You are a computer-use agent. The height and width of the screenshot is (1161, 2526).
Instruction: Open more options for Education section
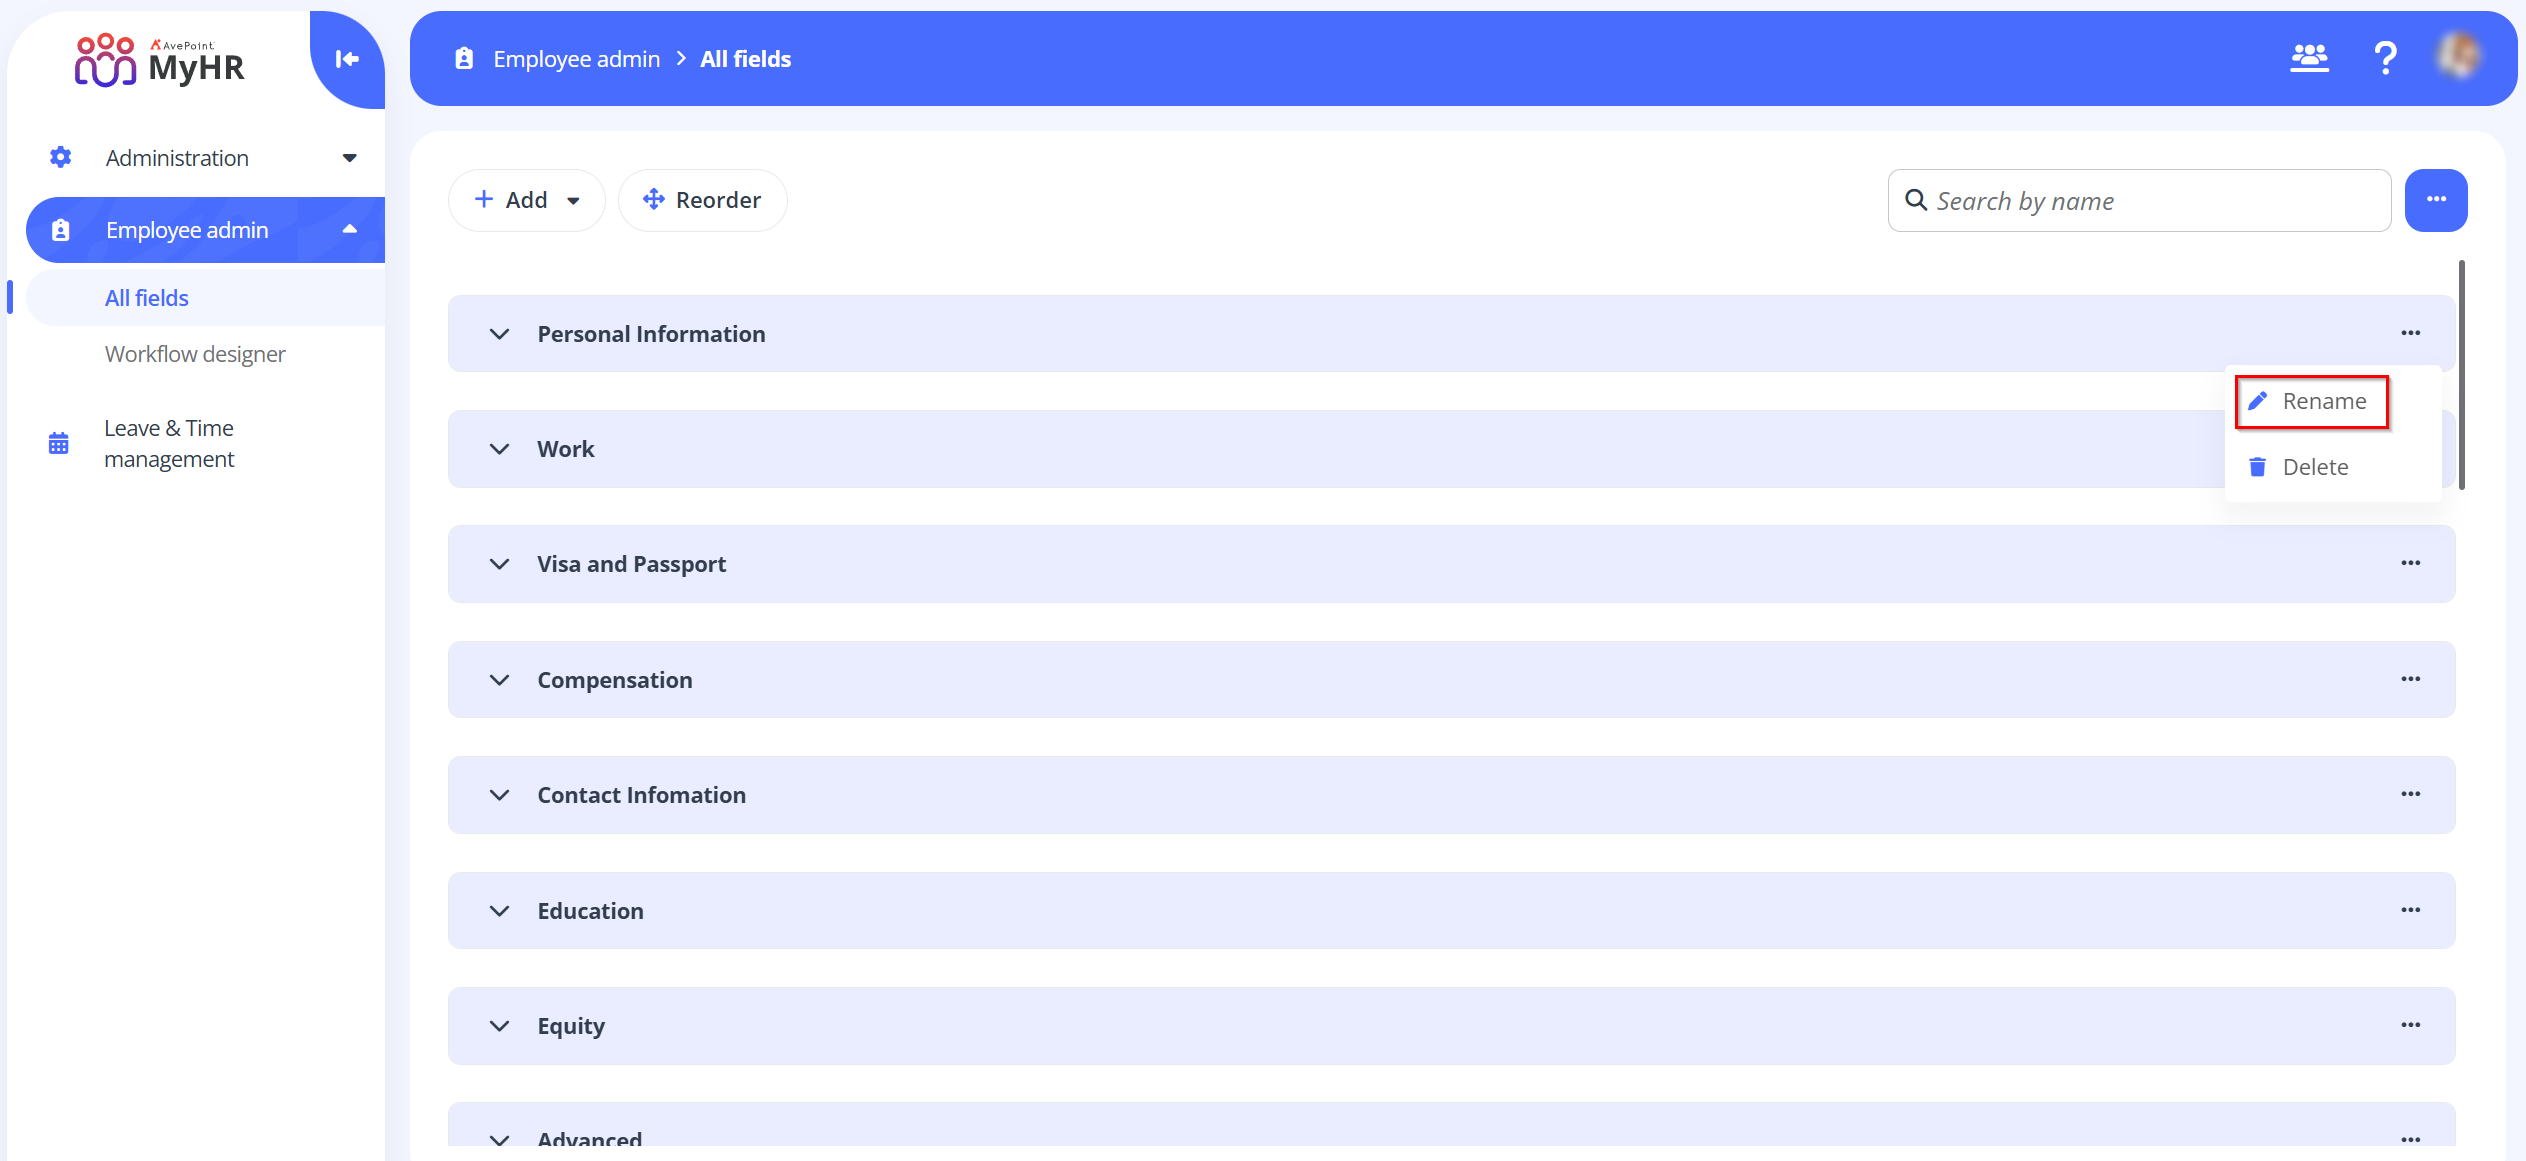[x=2410, y=911]
